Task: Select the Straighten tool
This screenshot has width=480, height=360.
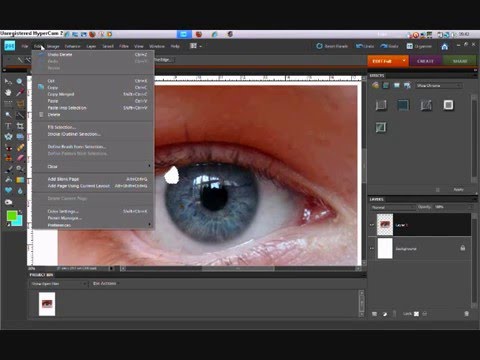Action: coord(20,137)
